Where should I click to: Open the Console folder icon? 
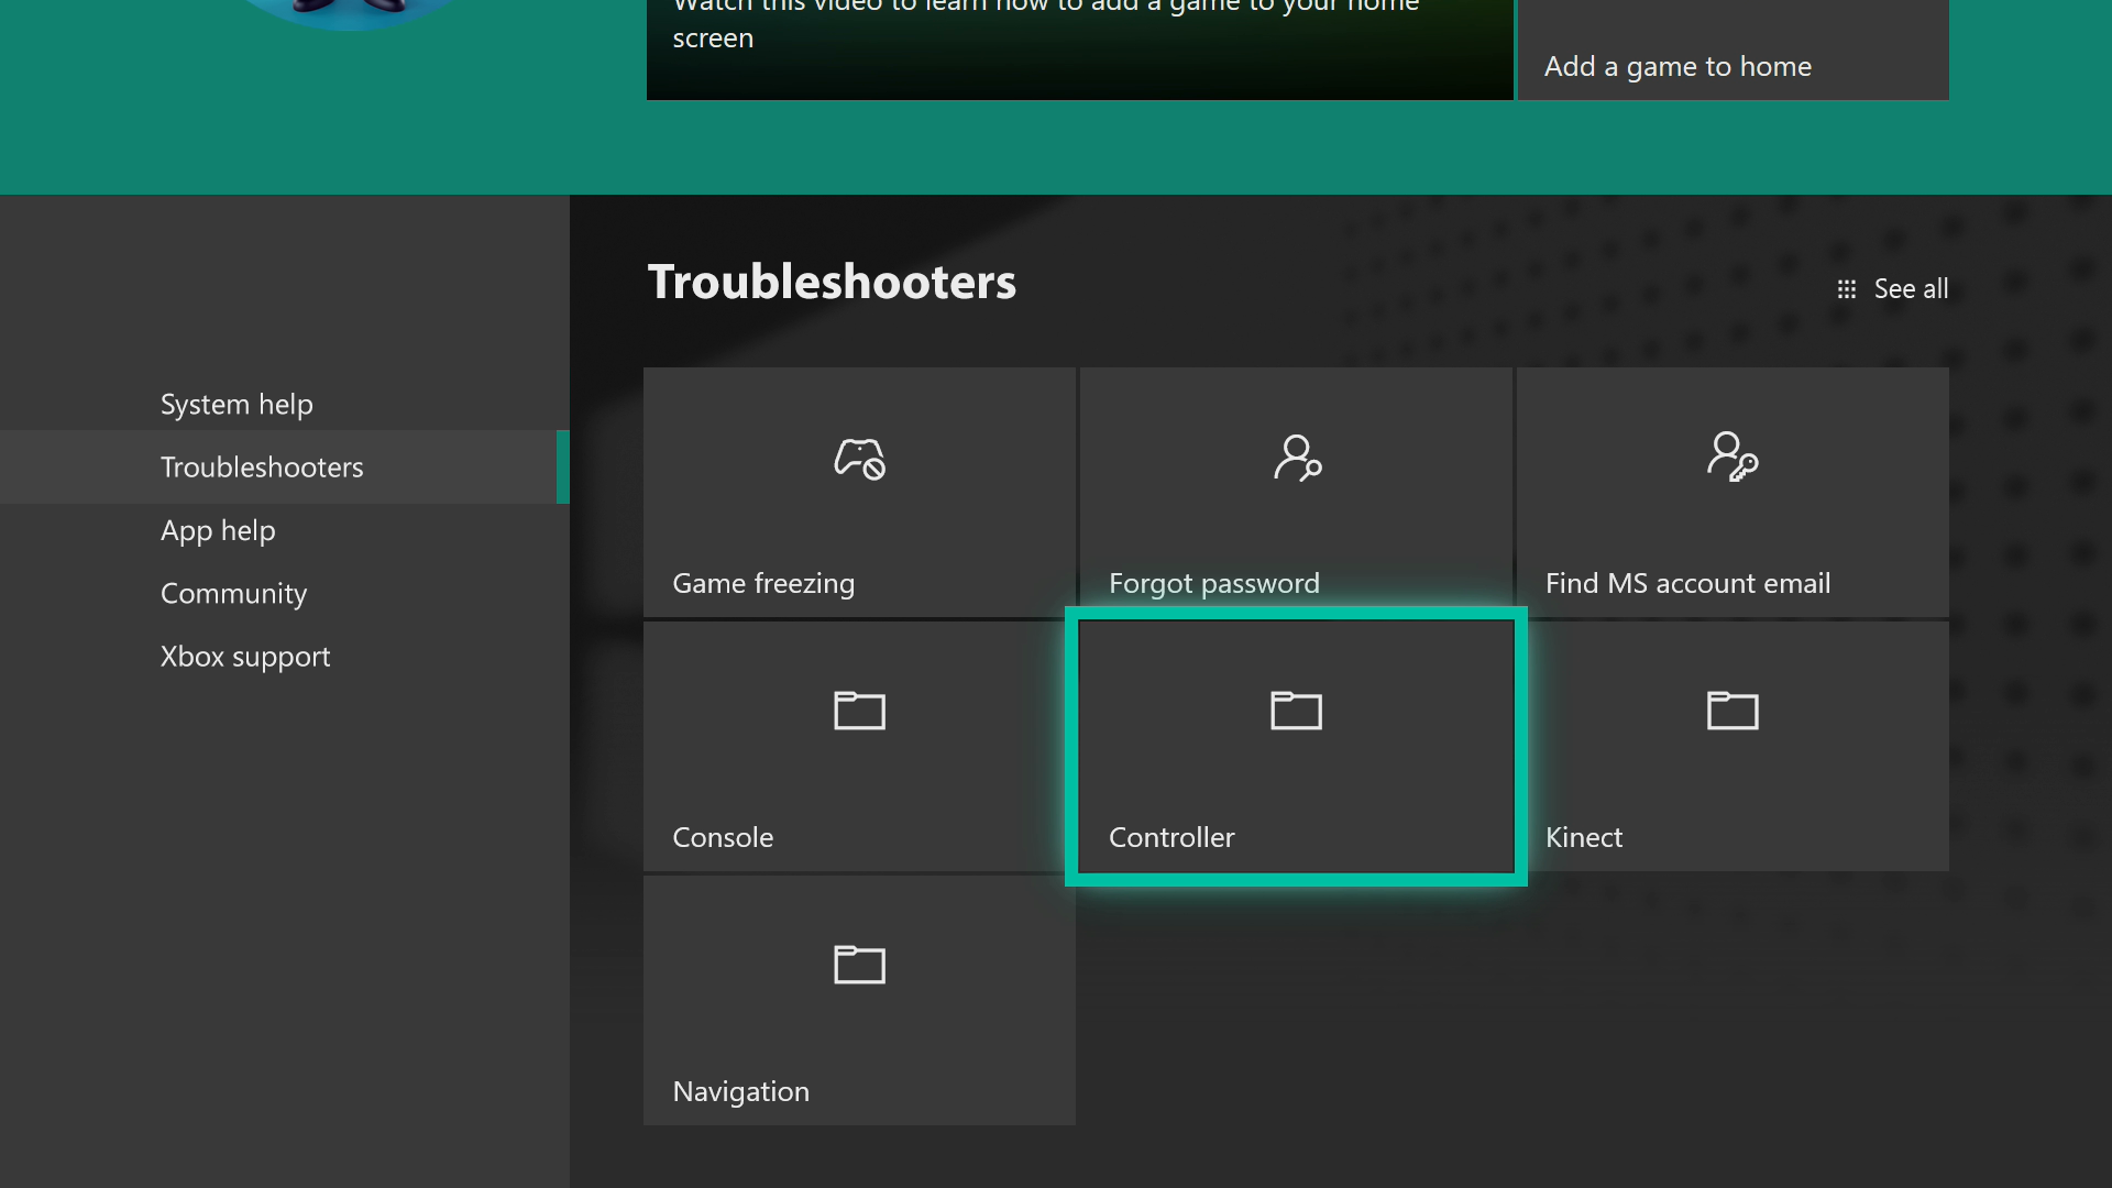click(x=860, y=711)
